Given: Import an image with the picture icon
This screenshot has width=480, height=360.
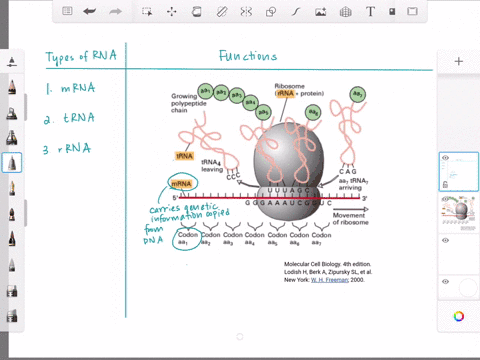Looking at the screenshot, I should pyautogui.click(x=321, y=12).
